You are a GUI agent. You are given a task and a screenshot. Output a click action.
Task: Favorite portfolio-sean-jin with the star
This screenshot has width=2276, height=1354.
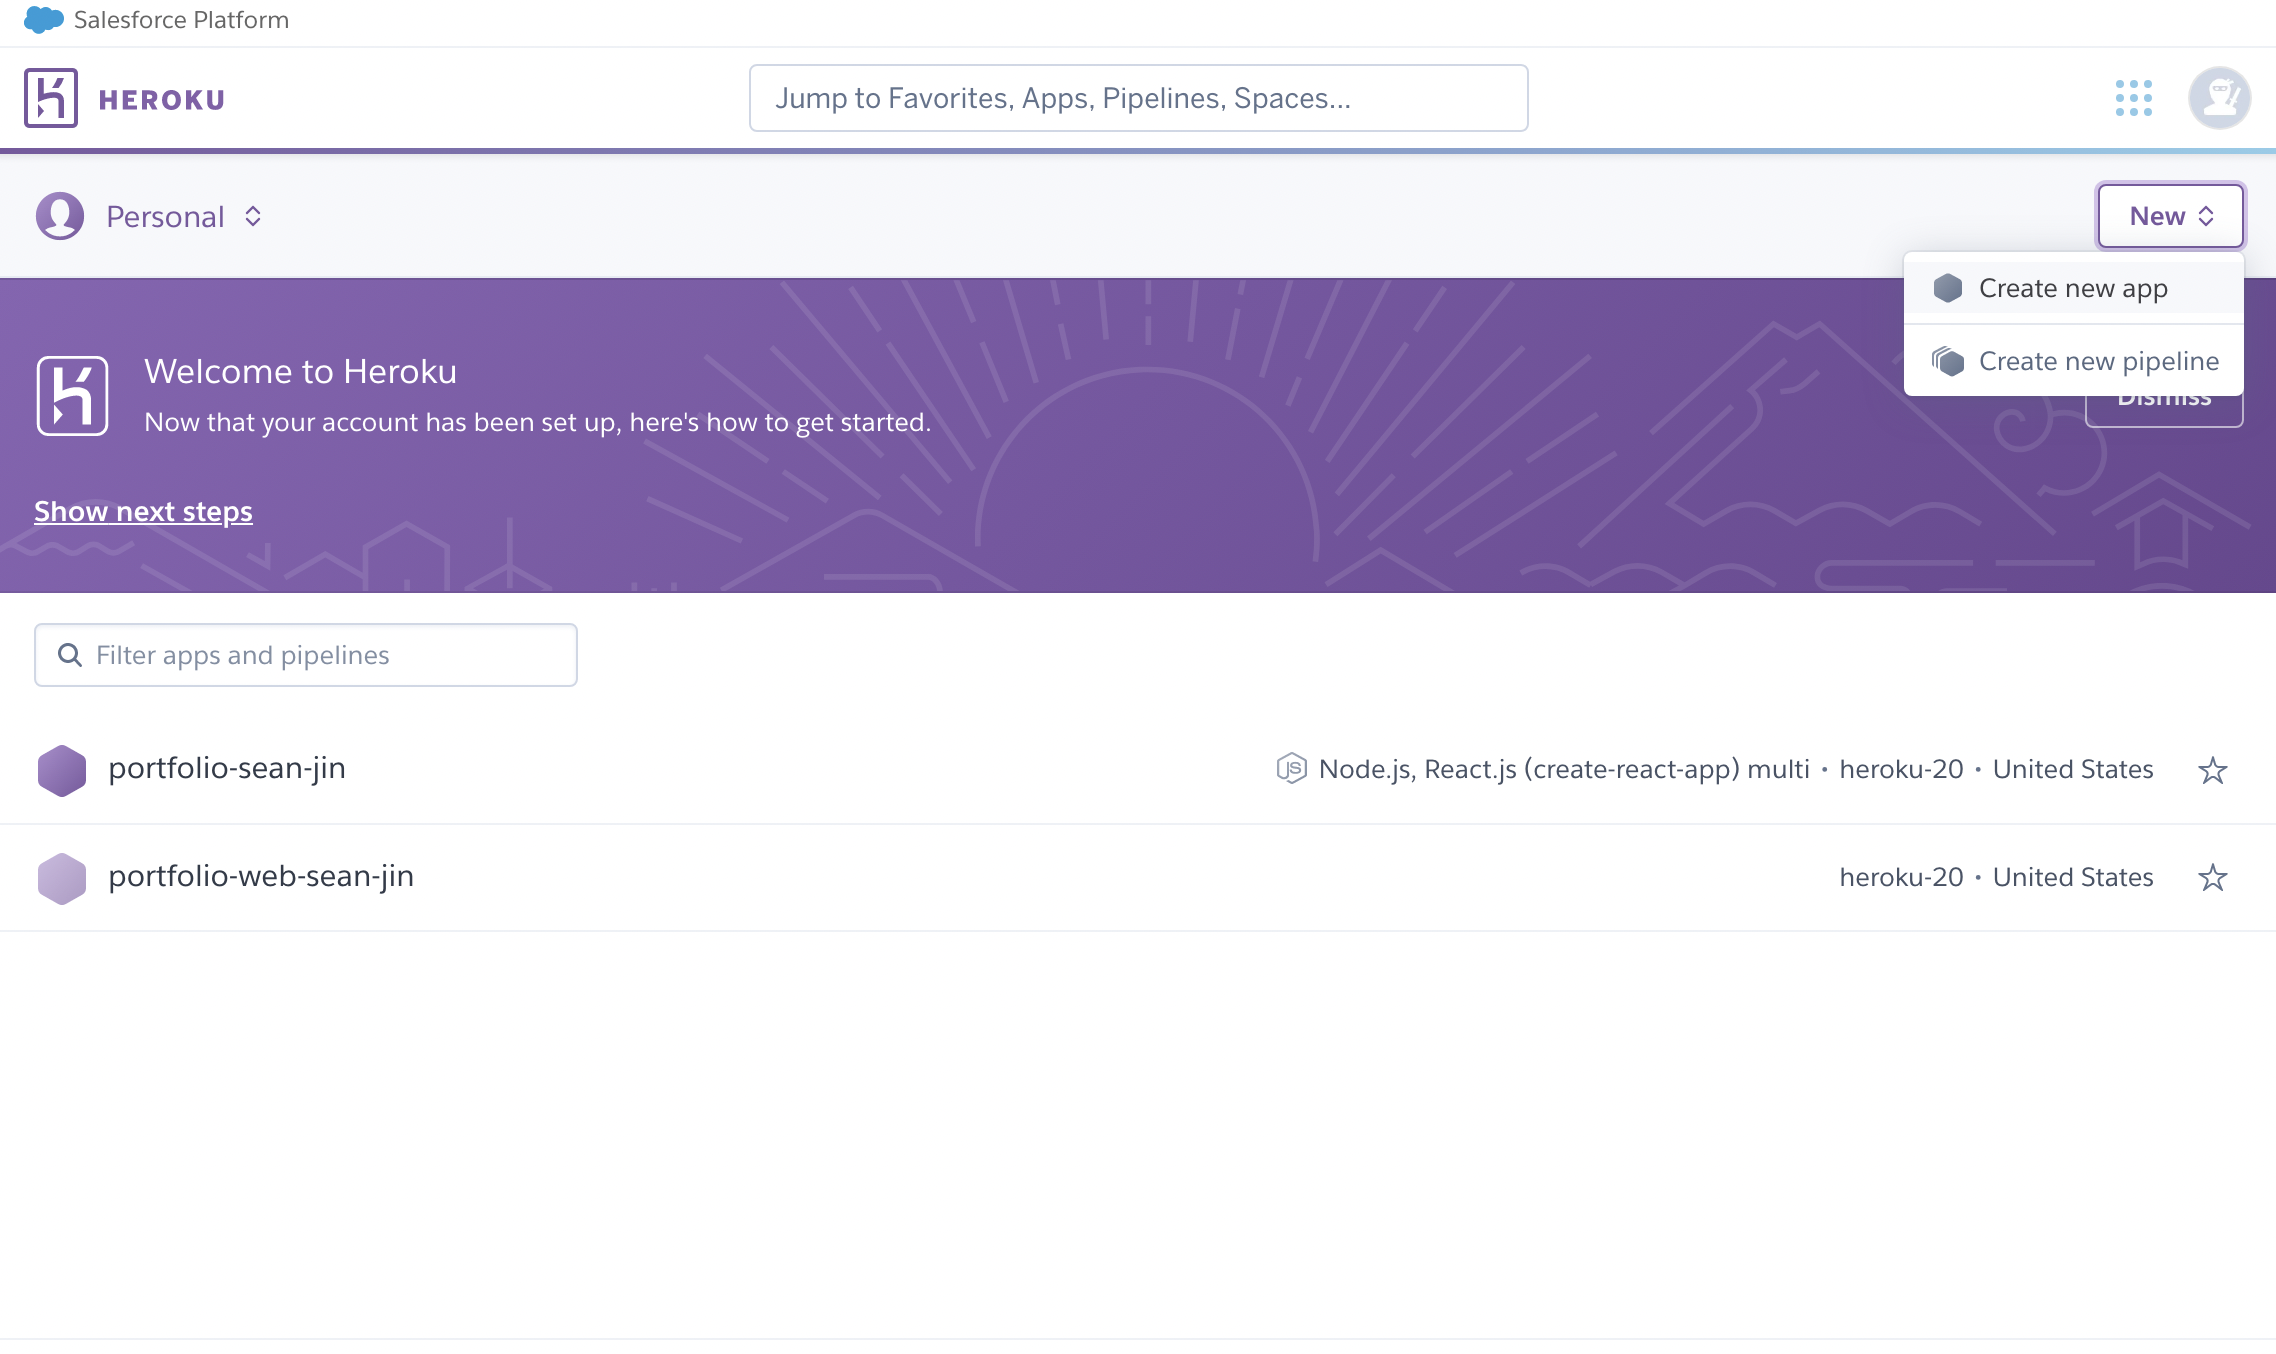[2212, 770]
